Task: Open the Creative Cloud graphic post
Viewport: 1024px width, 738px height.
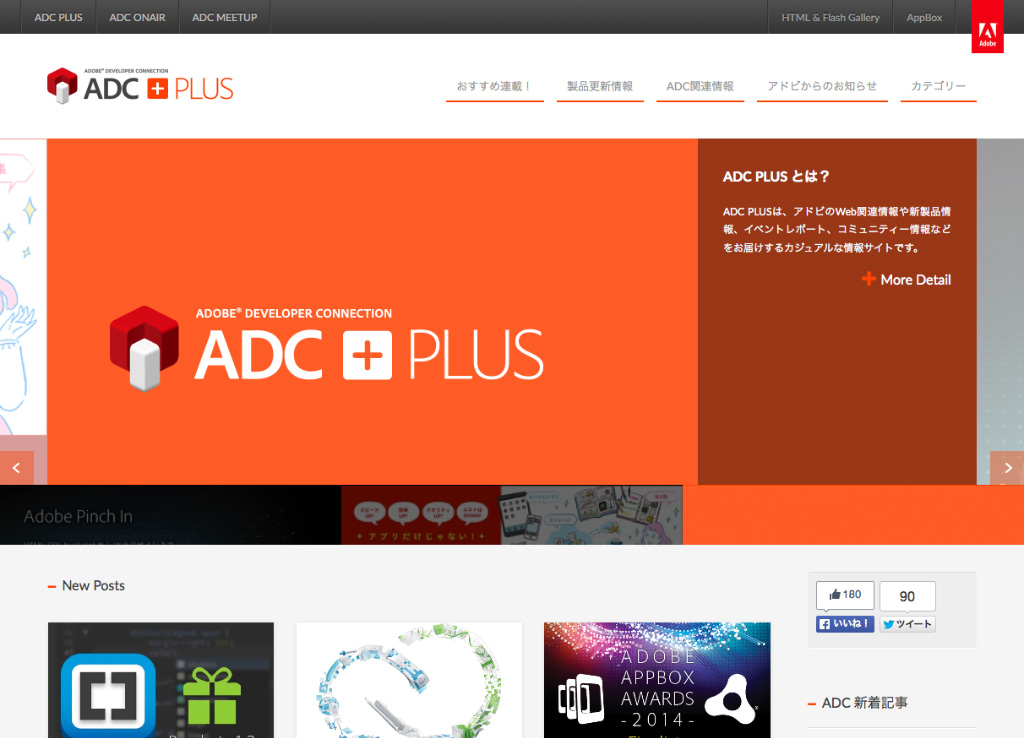Action: tap(409, 680)
